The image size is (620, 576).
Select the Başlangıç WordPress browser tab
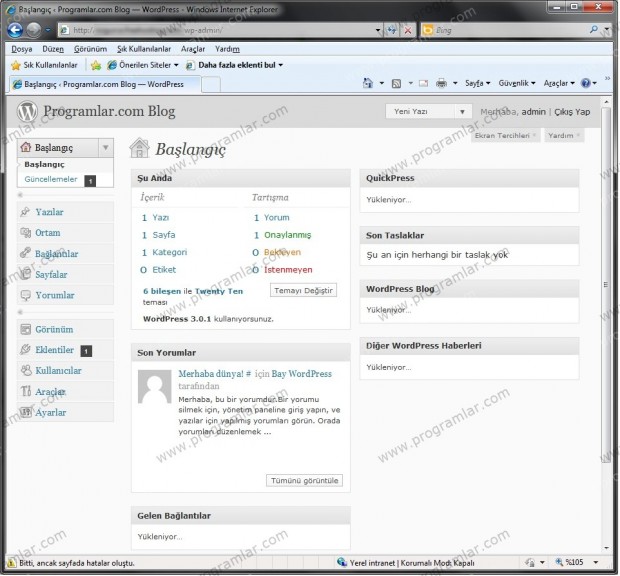click(104, 84)
